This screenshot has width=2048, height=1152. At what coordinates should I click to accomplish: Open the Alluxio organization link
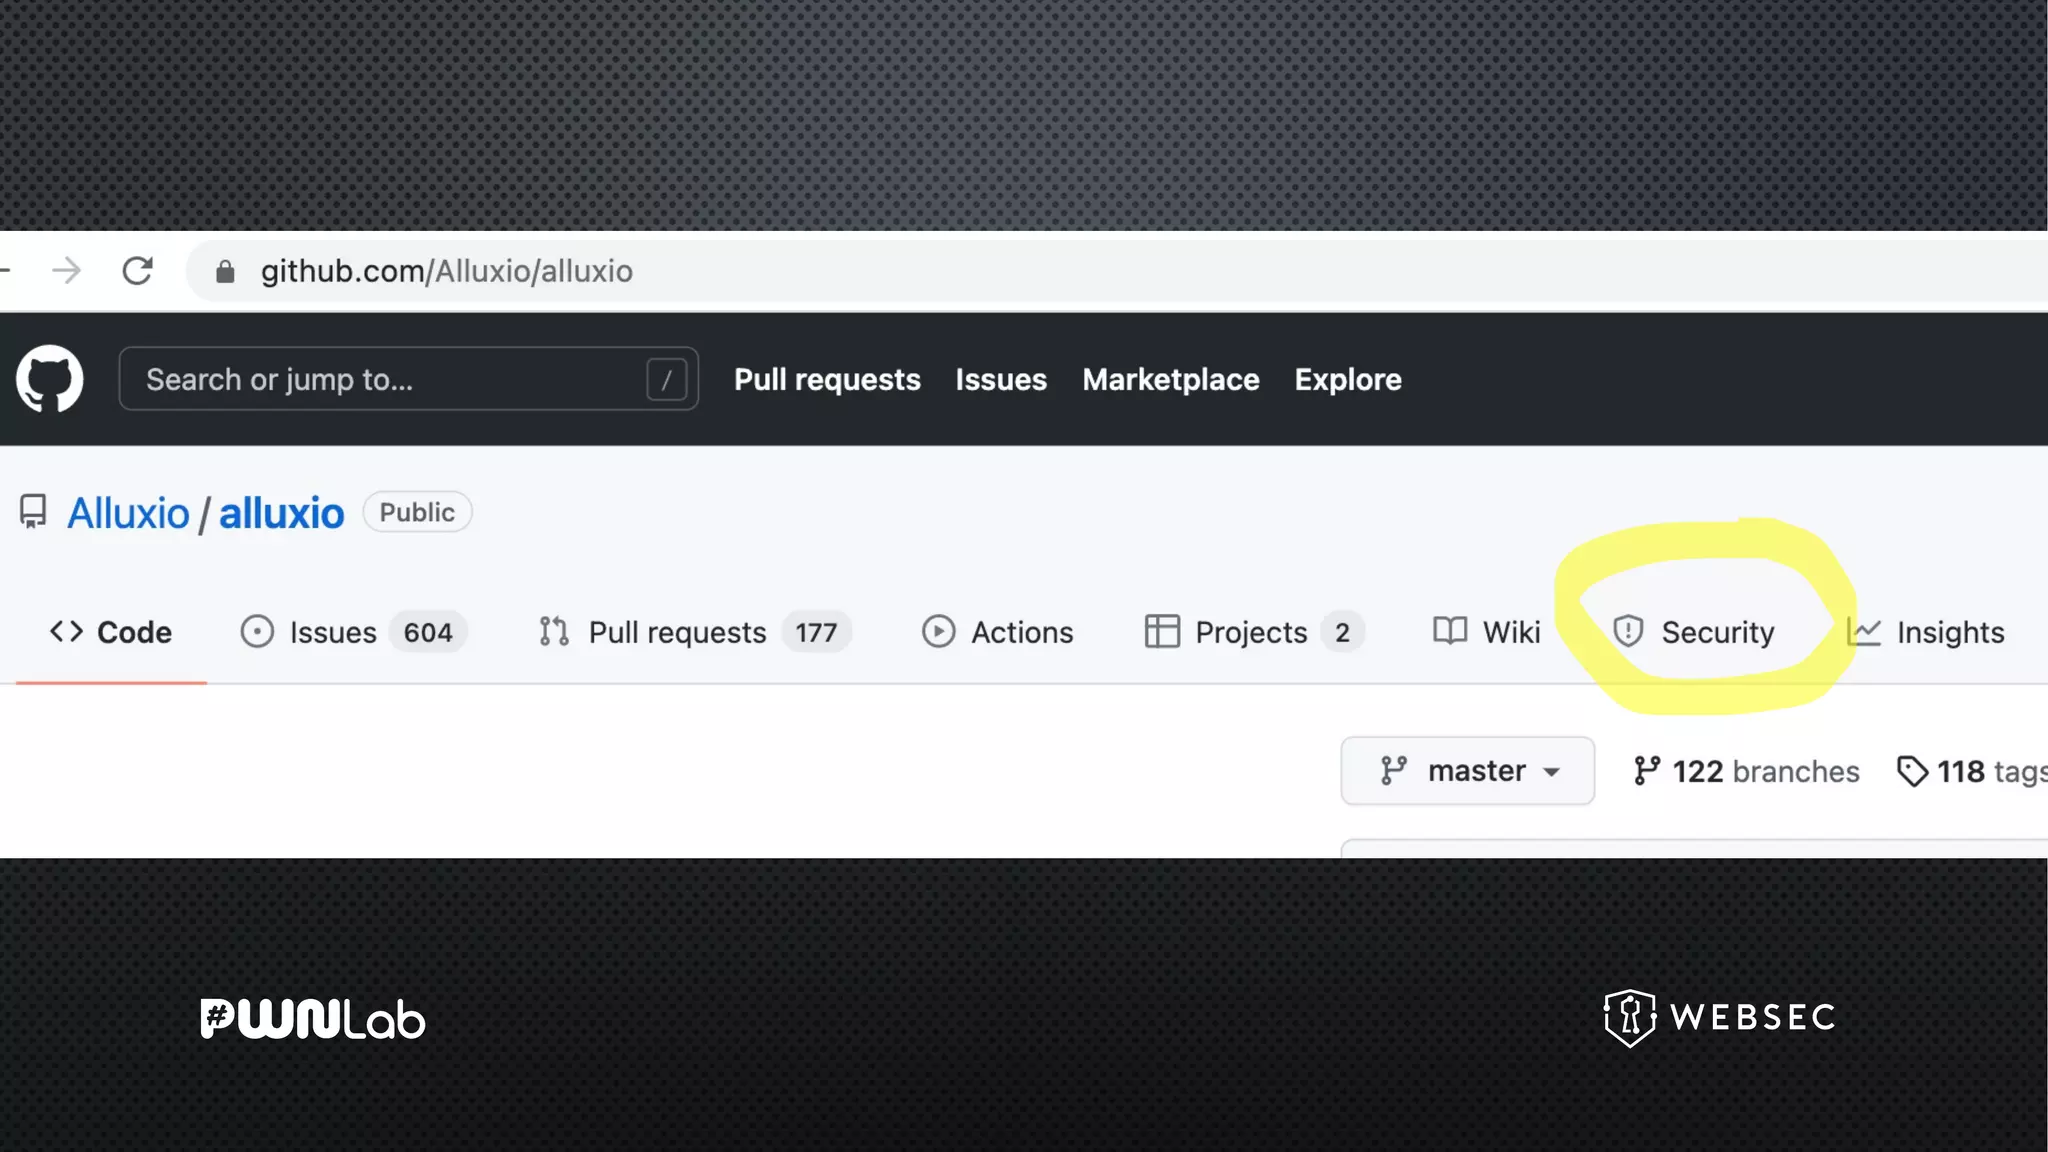pyautogui.click(x=128, y=513)
